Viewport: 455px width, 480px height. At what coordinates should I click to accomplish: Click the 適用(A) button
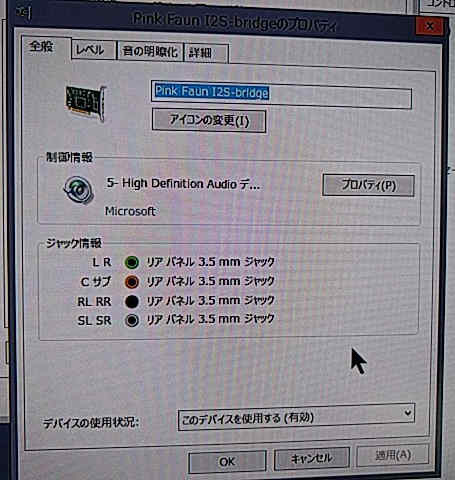pyautogui.click(x=393, y=455)
